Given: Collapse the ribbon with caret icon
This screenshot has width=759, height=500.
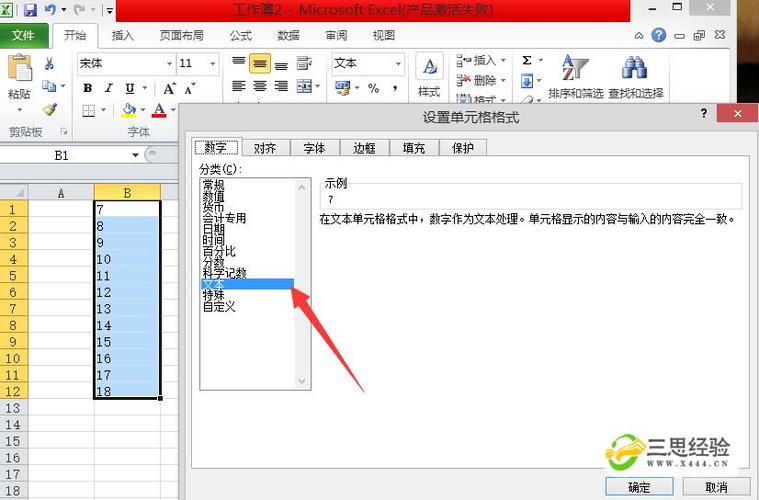Looking at the screenshot, I should coord(639,35).
